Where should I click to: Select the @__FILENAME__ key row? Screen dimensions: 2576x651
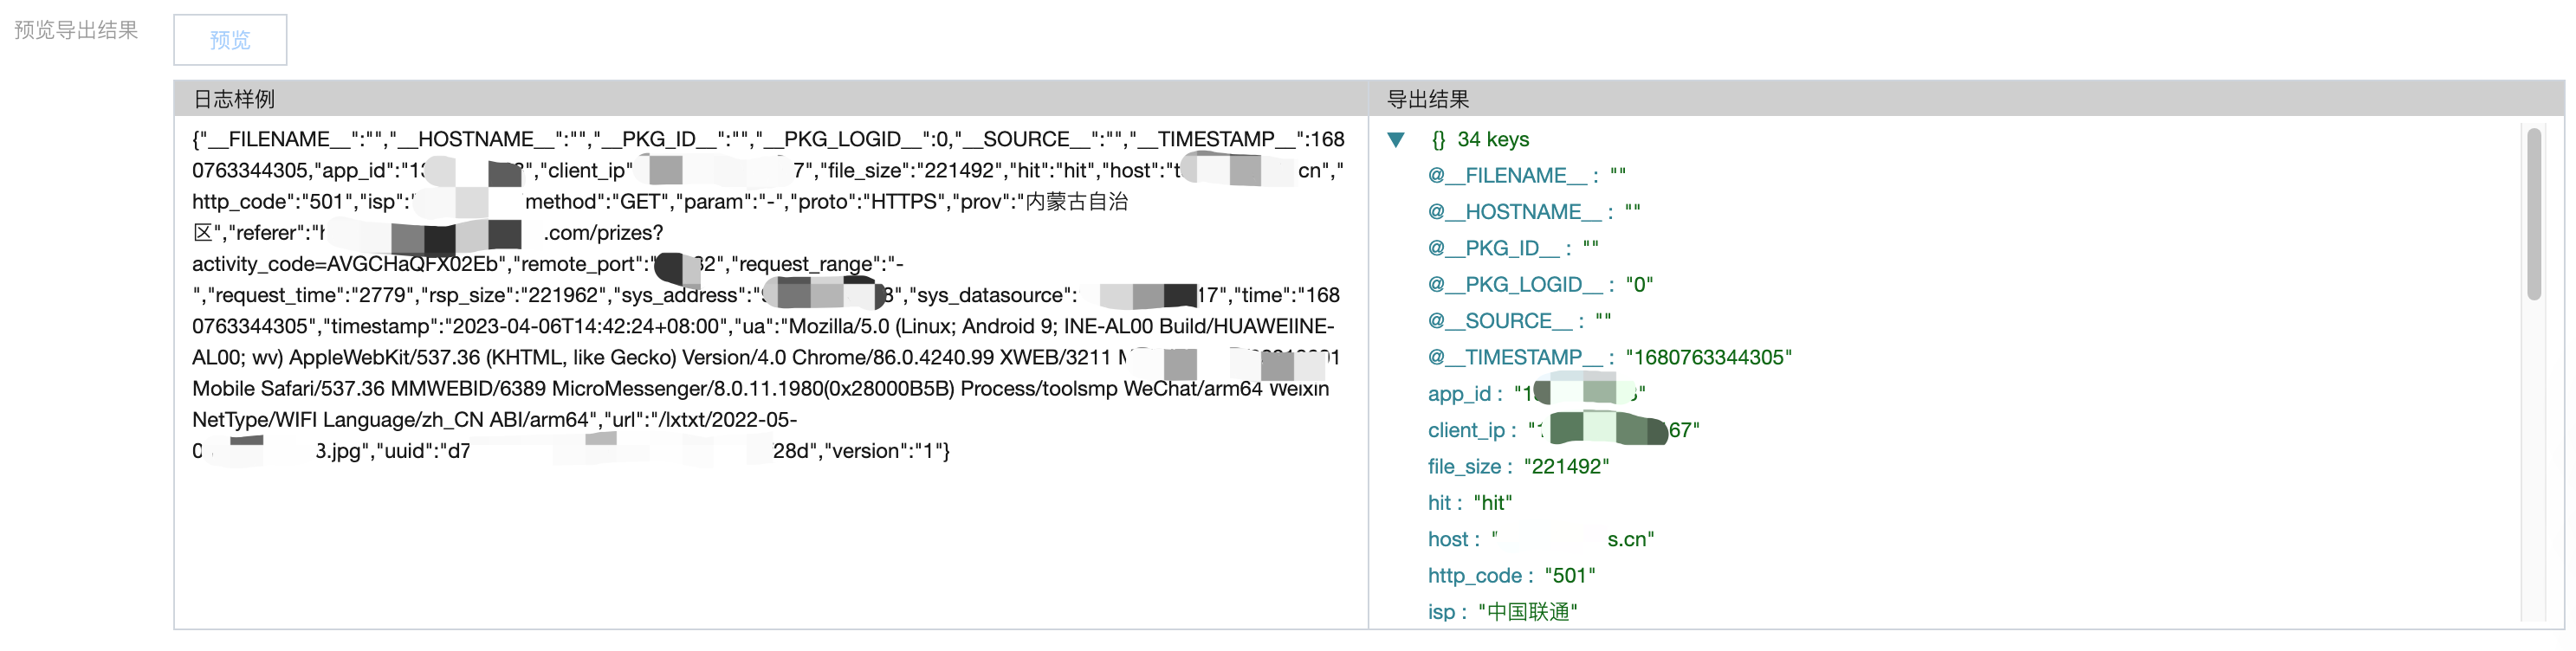coord(1527,176)
